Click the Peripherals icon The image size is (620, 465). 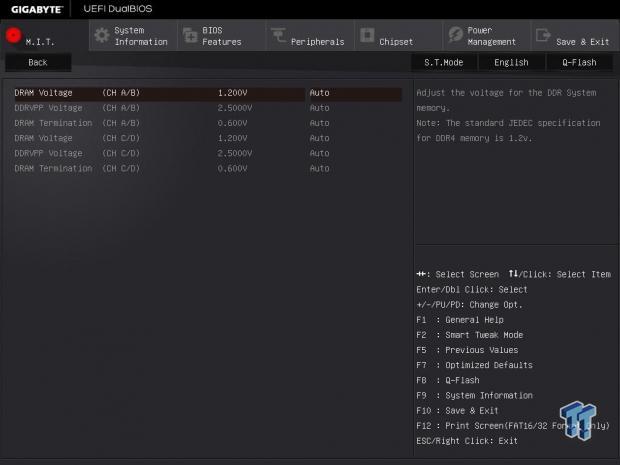pyautogui.click(x=279, y=36)
